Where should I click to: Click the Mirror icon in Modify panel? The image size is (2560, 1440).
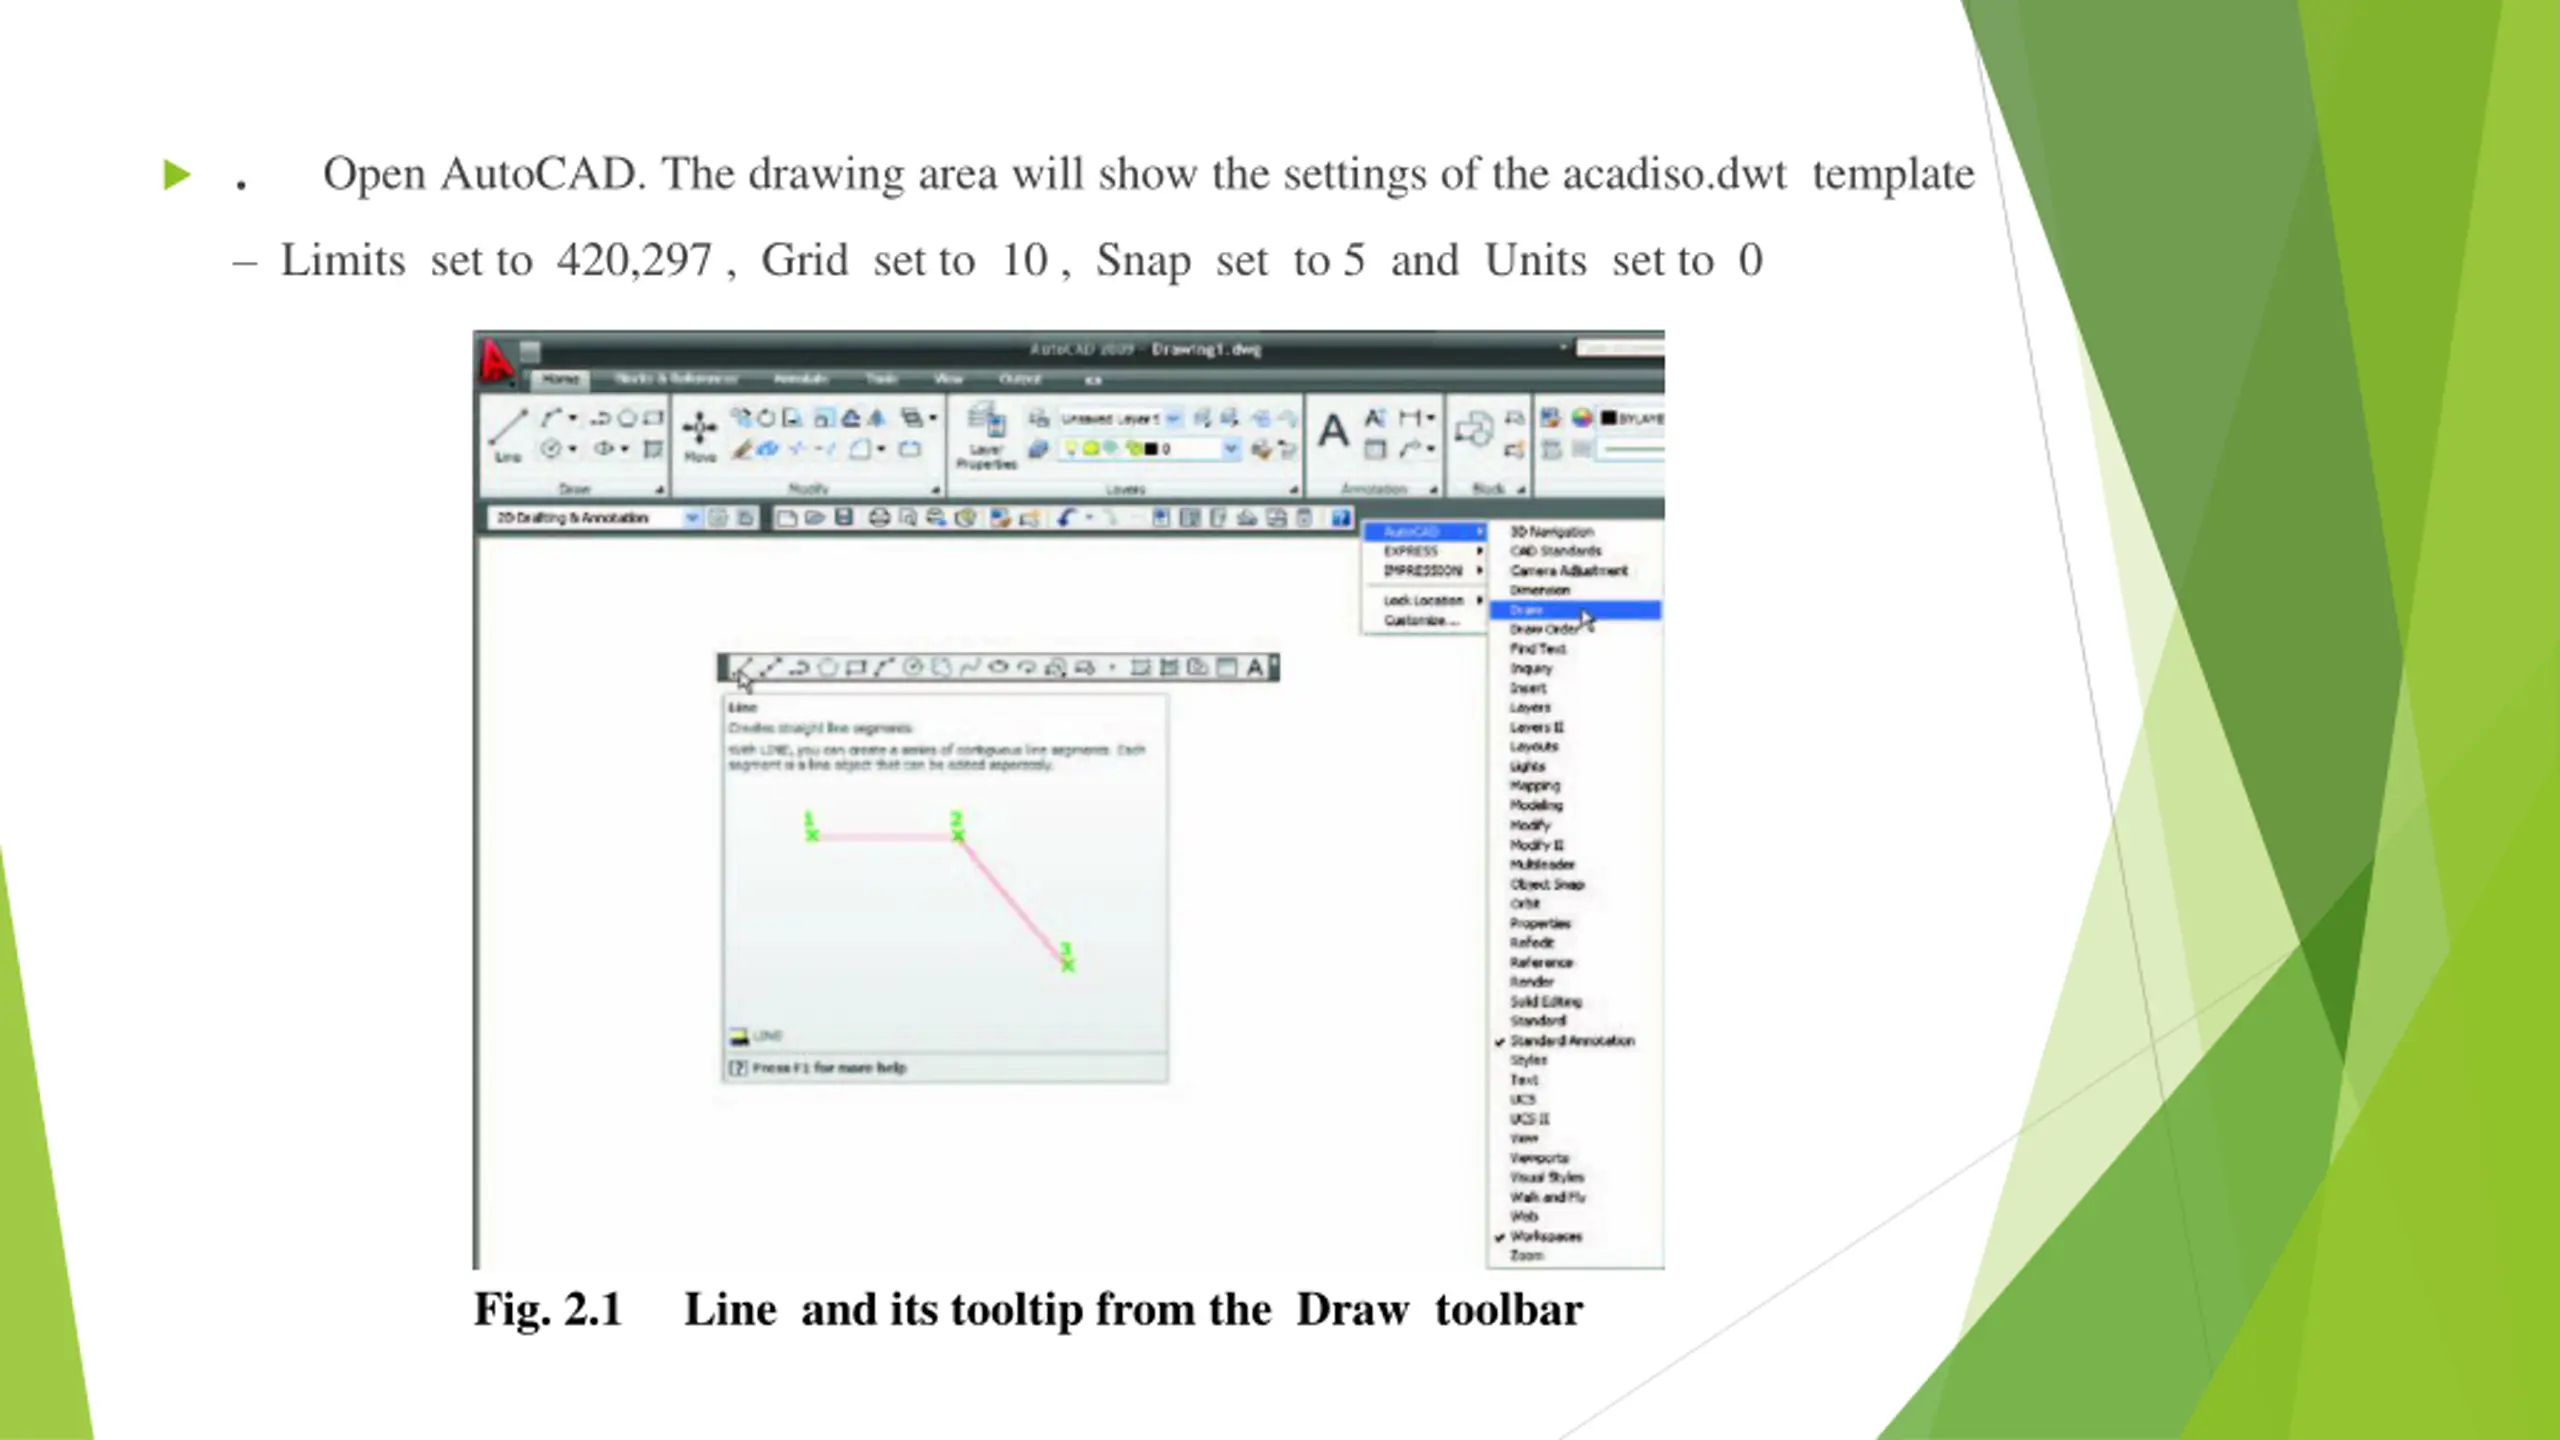pyautogui.click(x=877, y=418)
